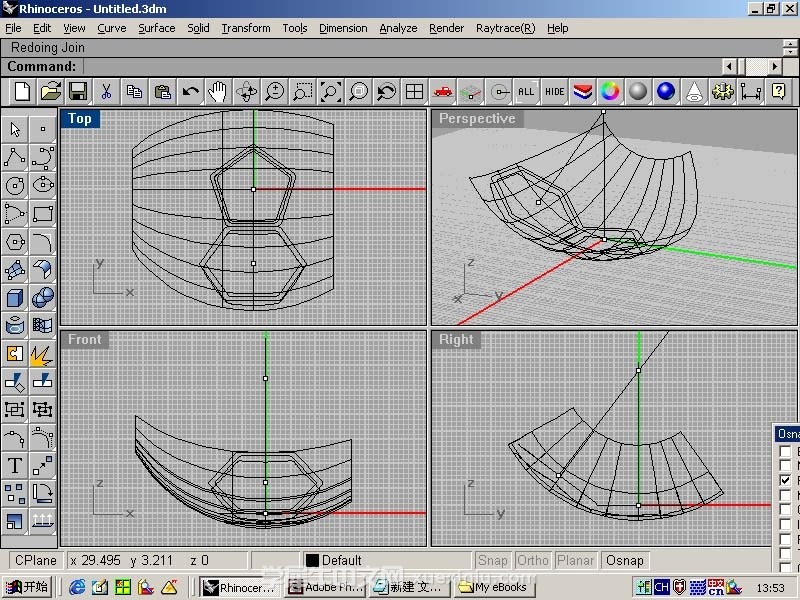Viewport: 800px width, 600px height.
Task: Tick the first Osnap panel checkbox
Action: tap(785, 452)
